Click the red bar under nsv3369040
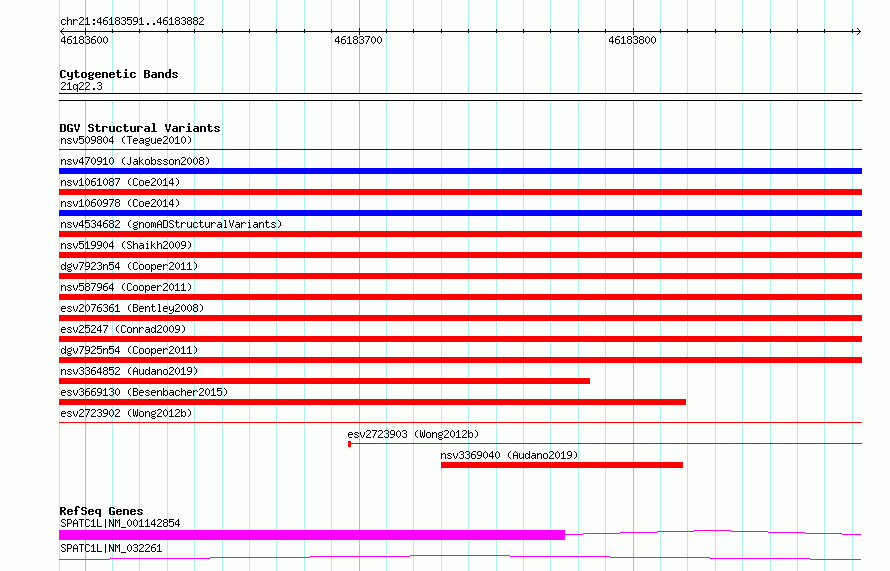The image size is (890, 571). [562, 465]
